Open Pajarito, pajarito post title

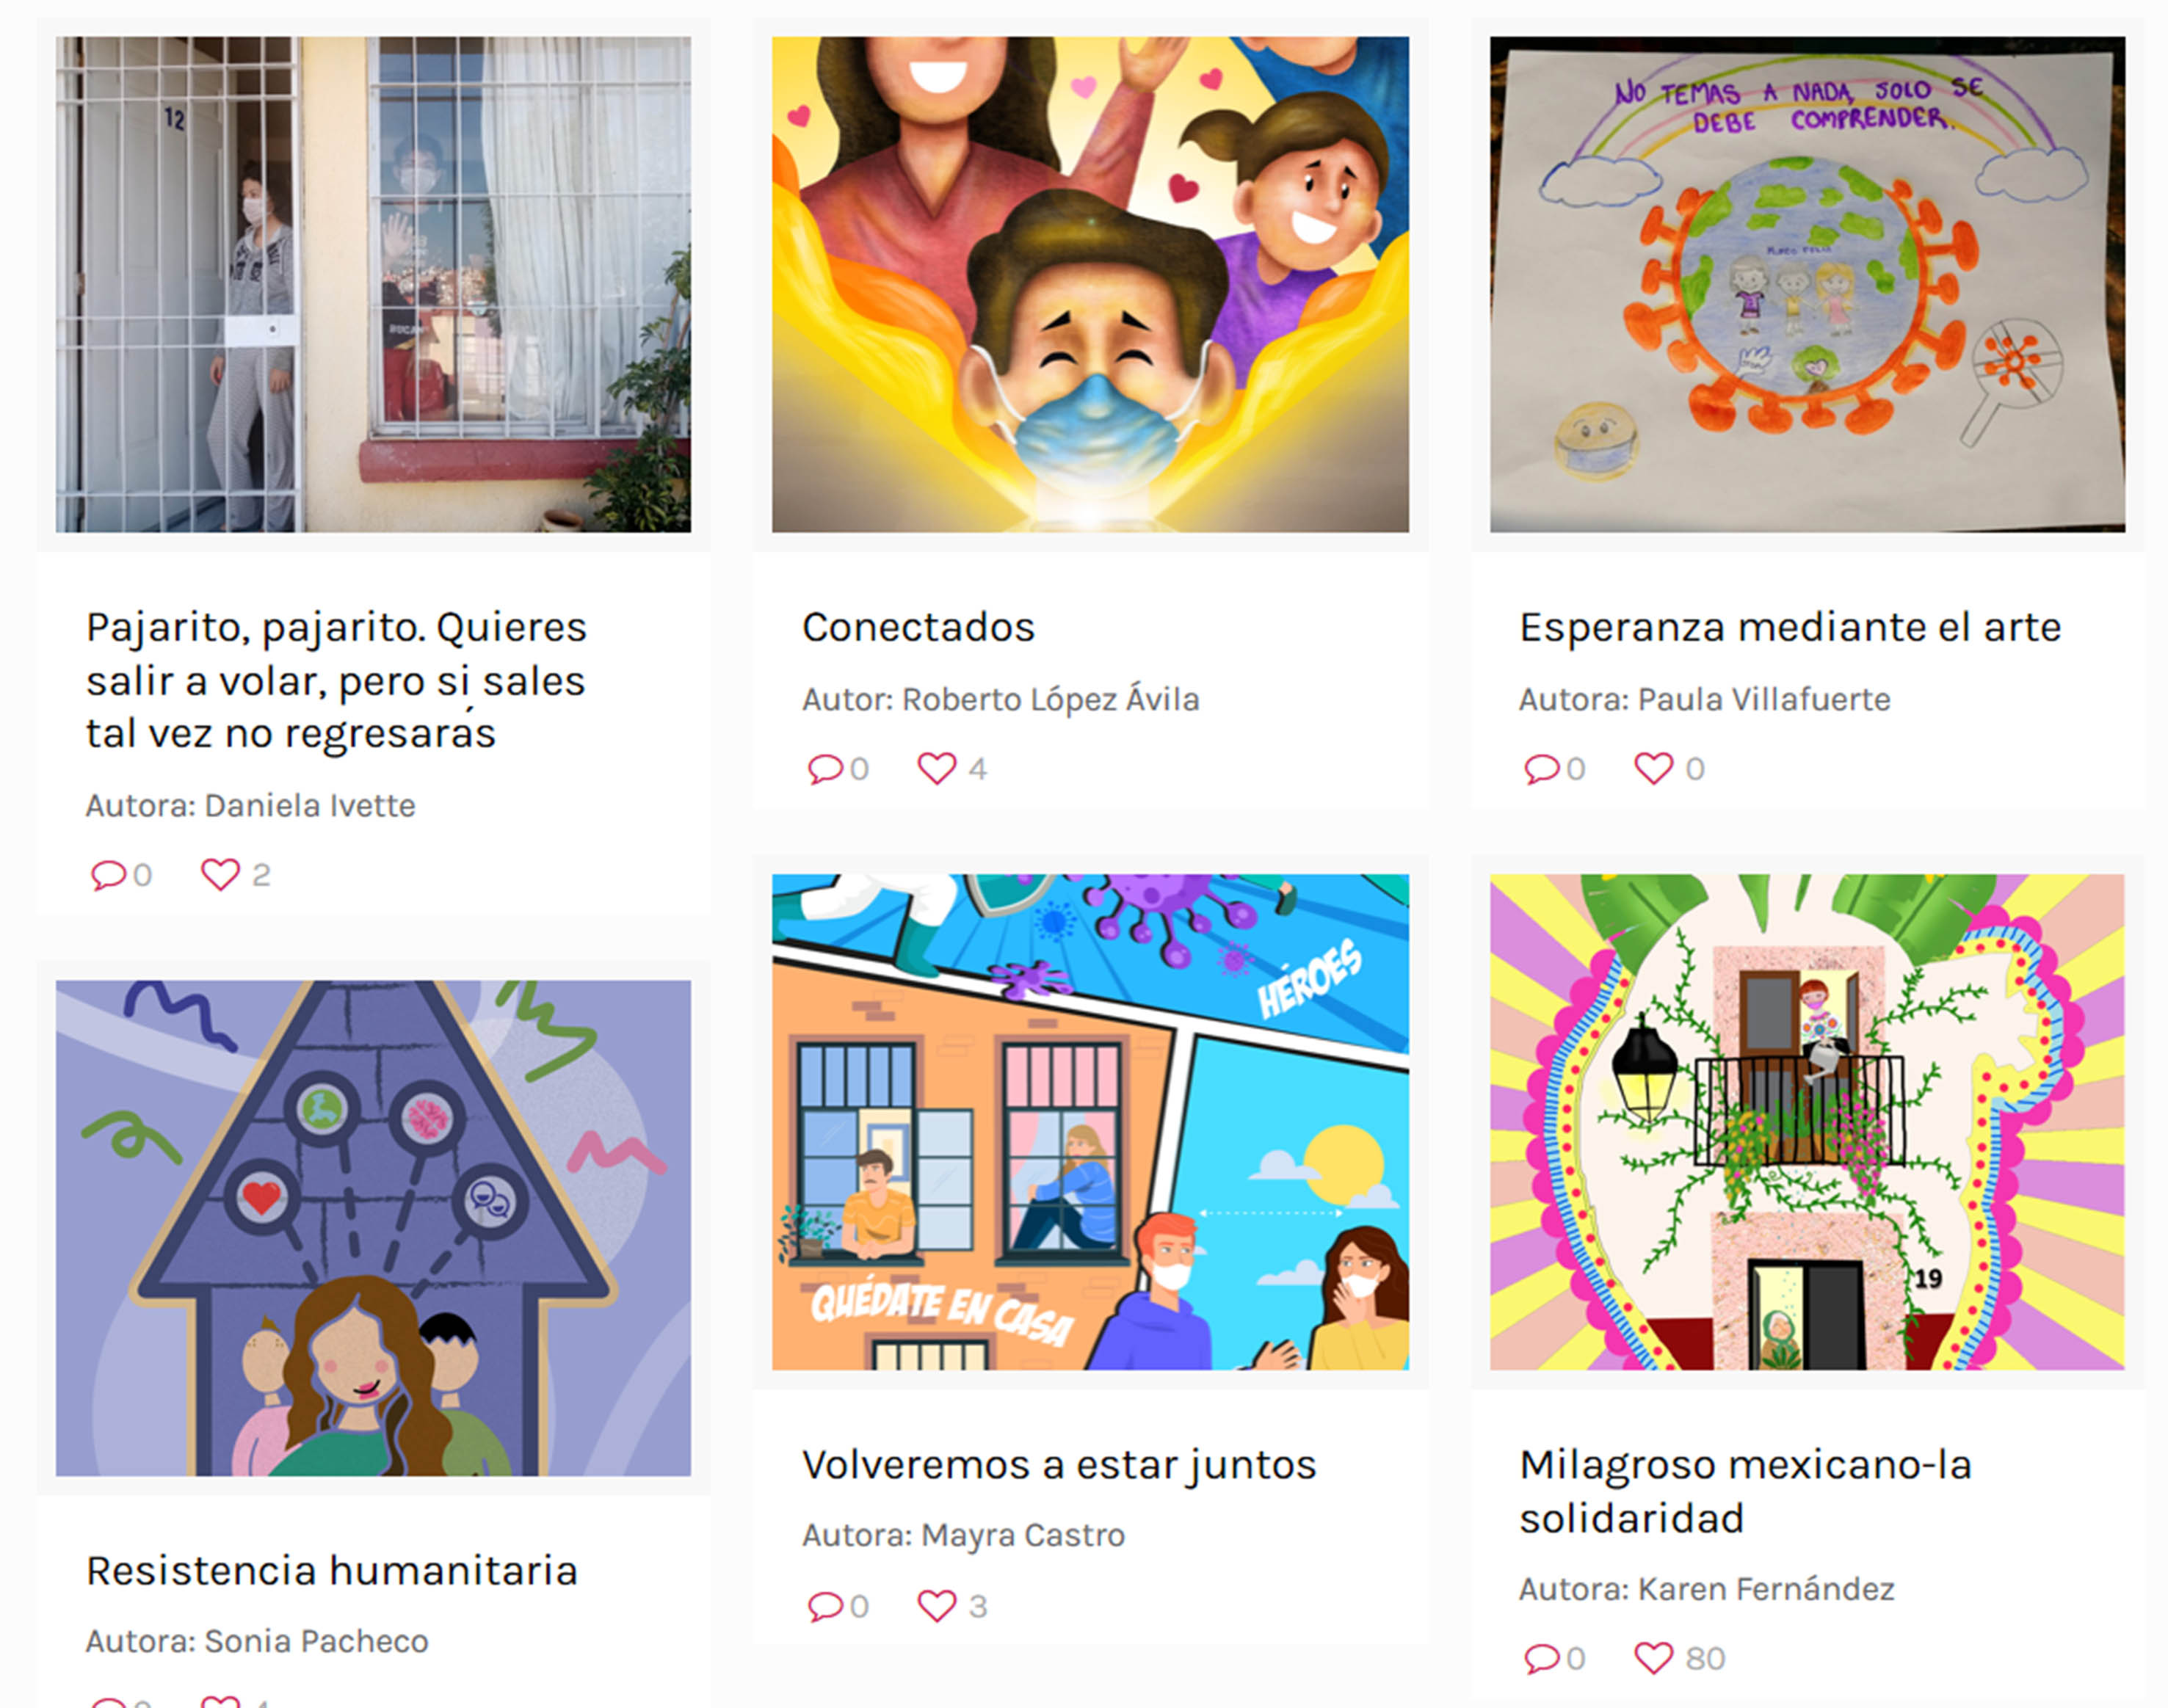[x=336, y=680]
